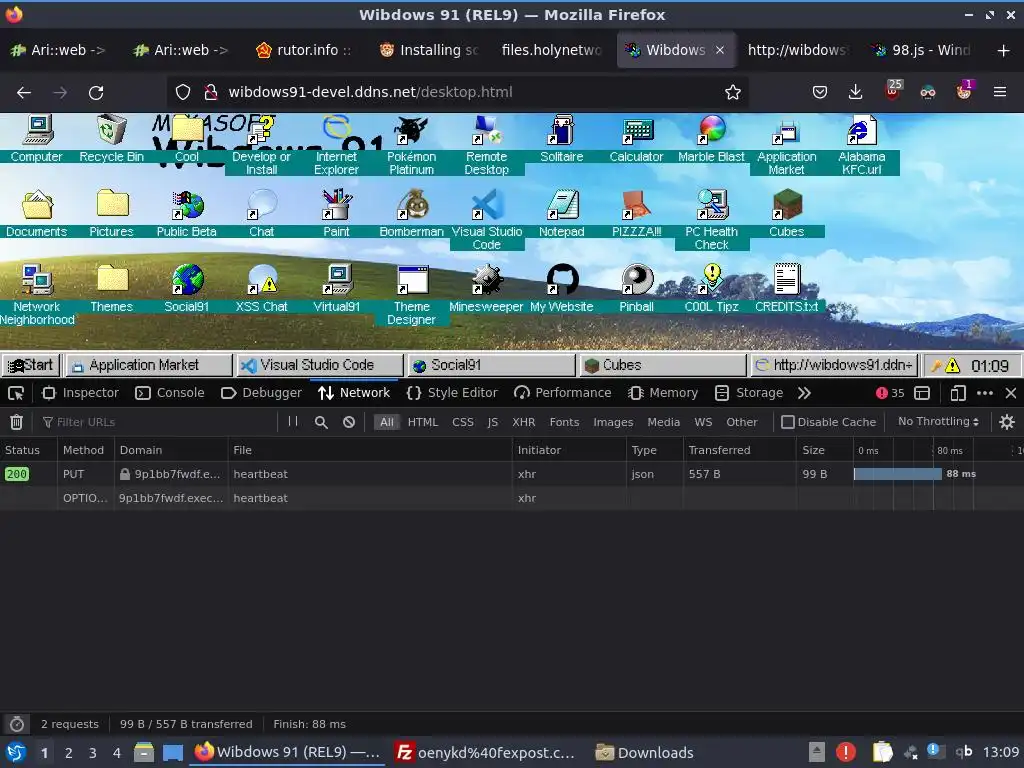Viewport: 1024px width, 768px height.
Task: Open network settings gear menu
Action: click(1006, 423)
